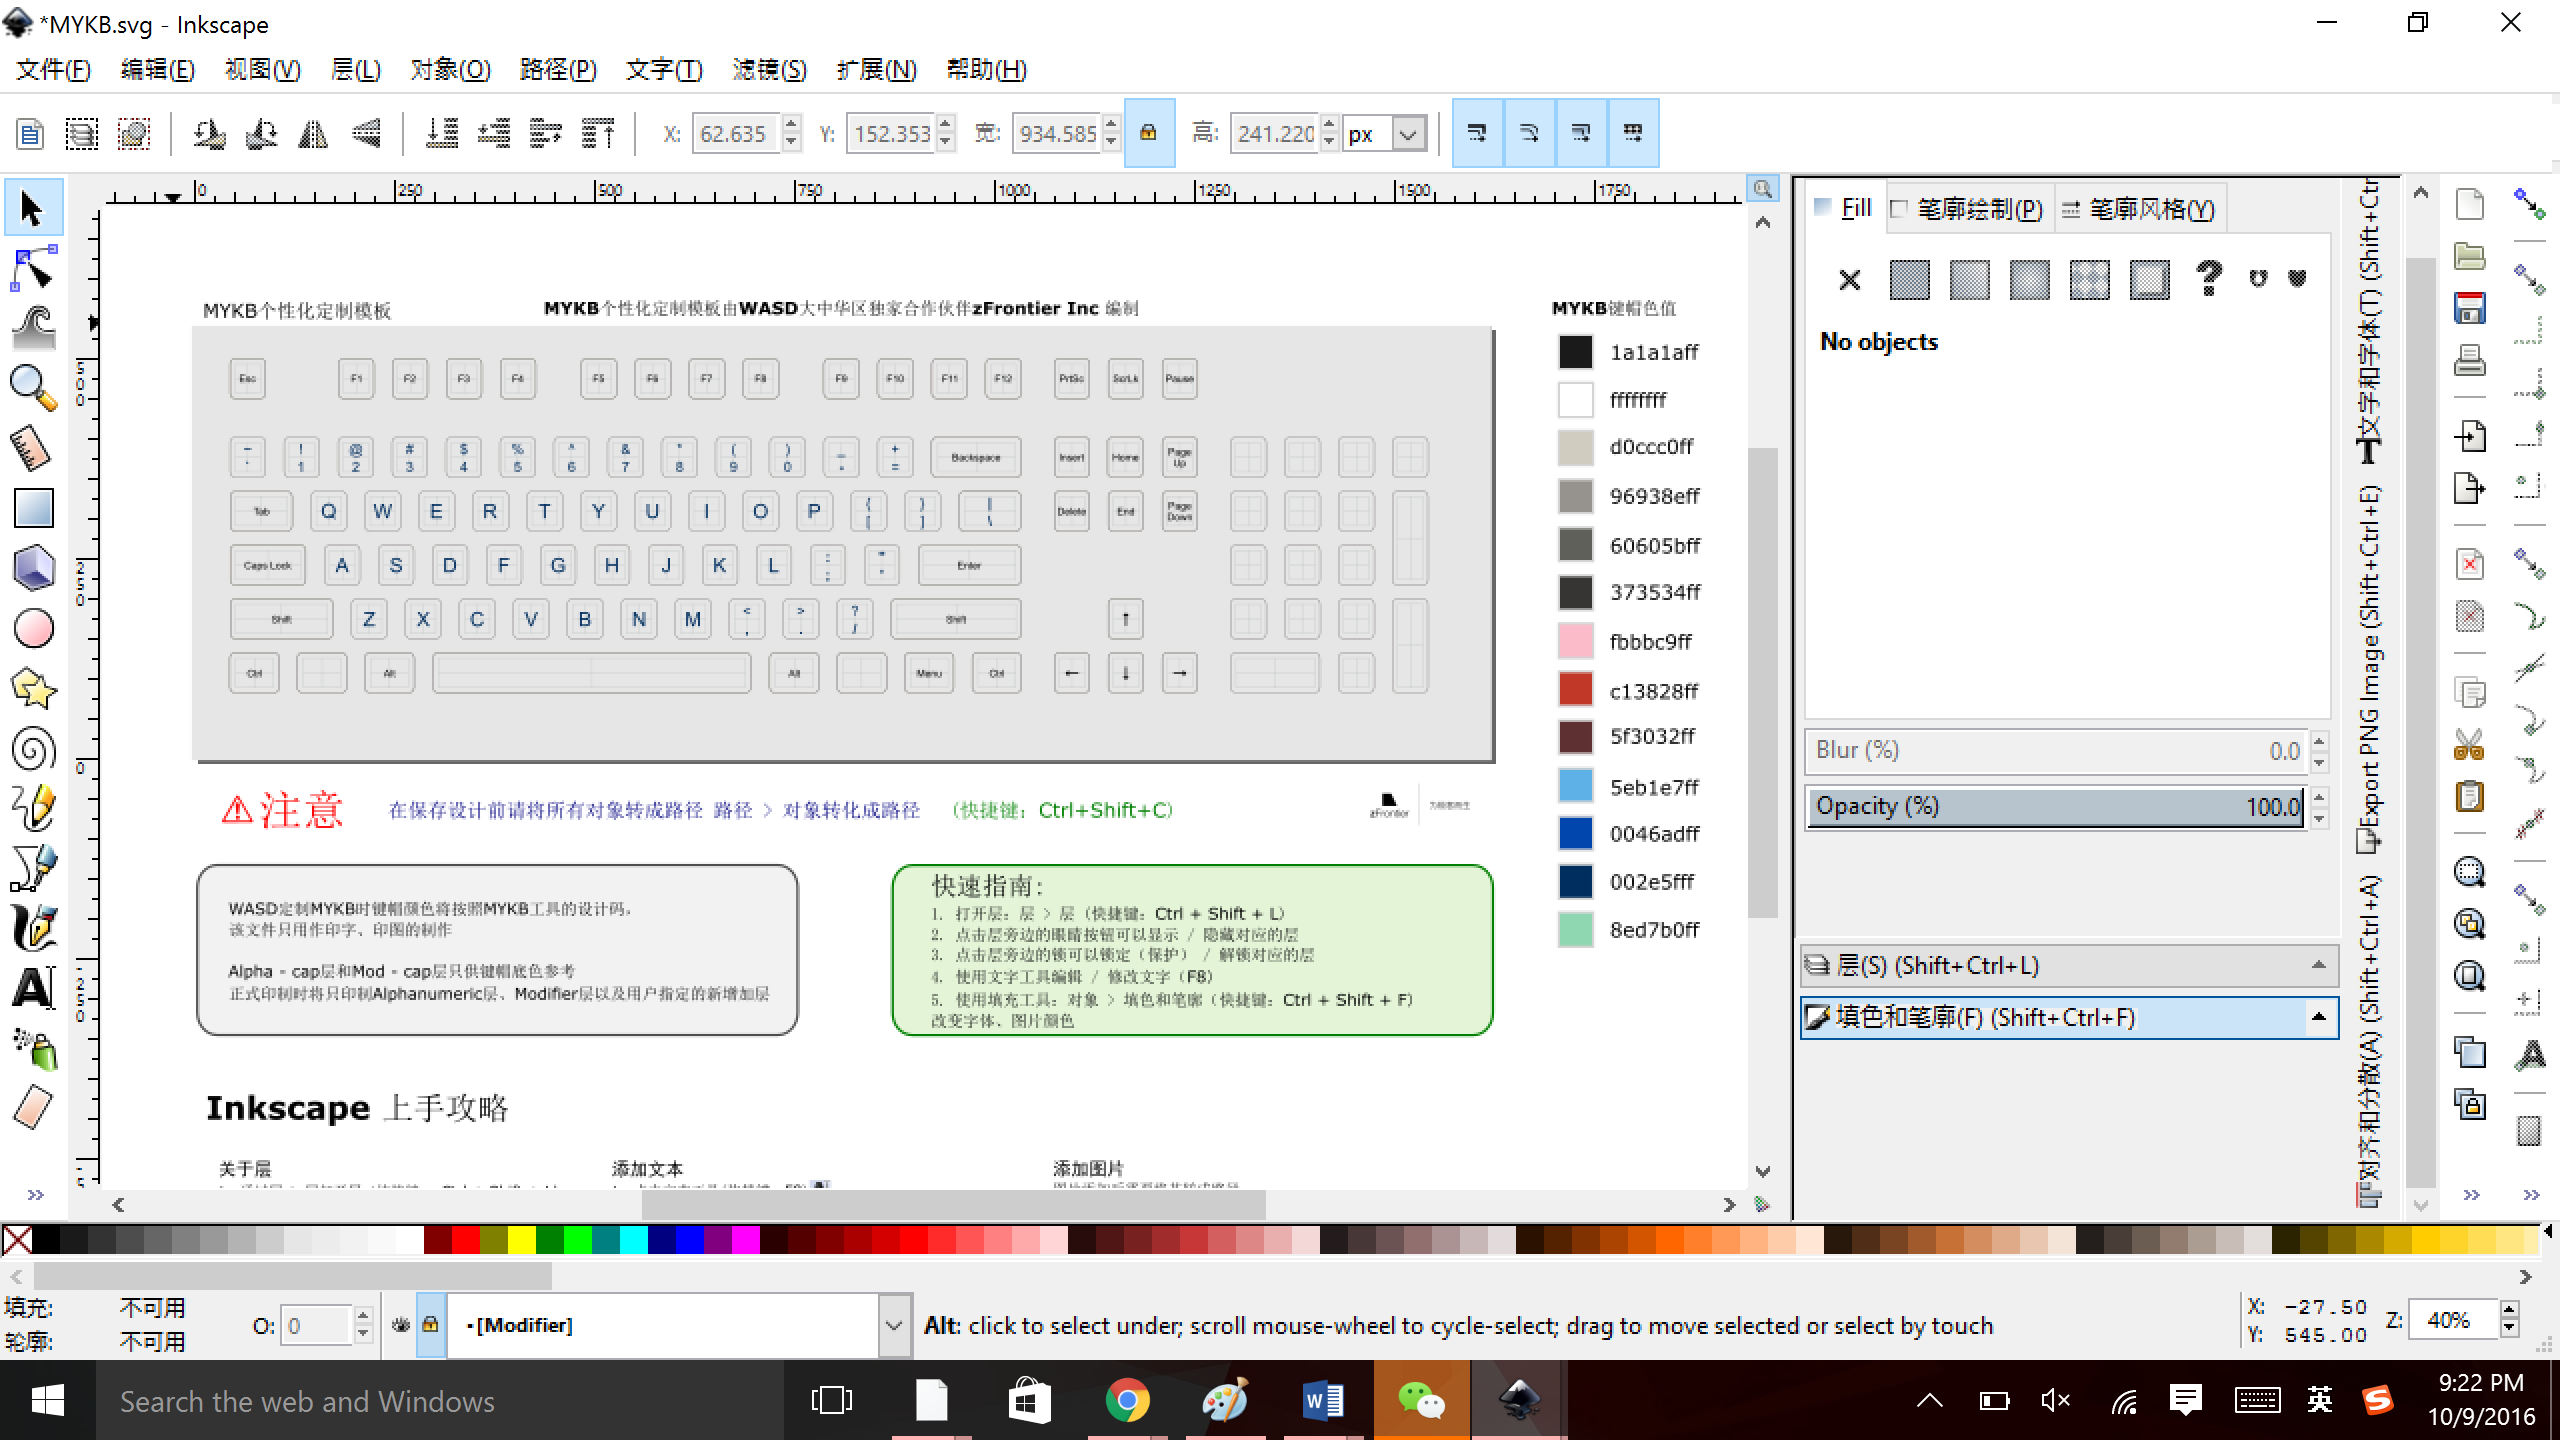Toggle scale stroke width with object
Image resolution: width=2560 pixels, height=1440 pixels.
coord(1477,133)
